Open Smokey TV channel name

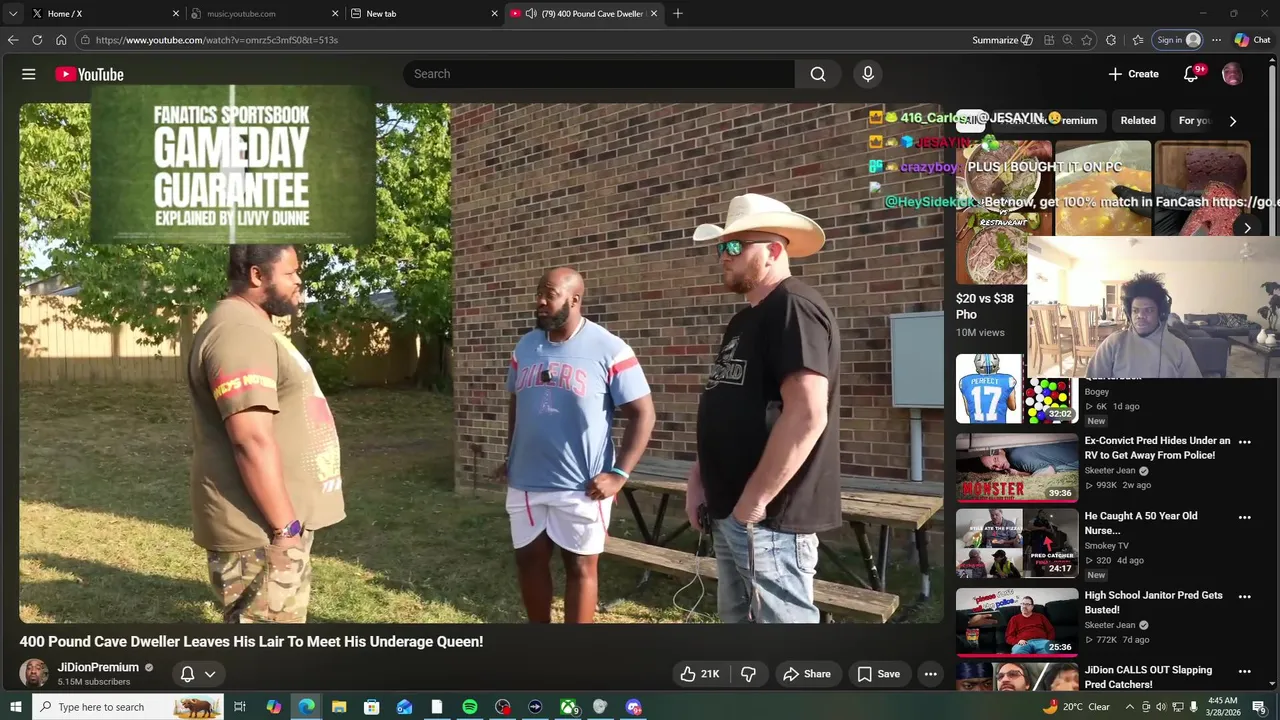pos(1106,546)
